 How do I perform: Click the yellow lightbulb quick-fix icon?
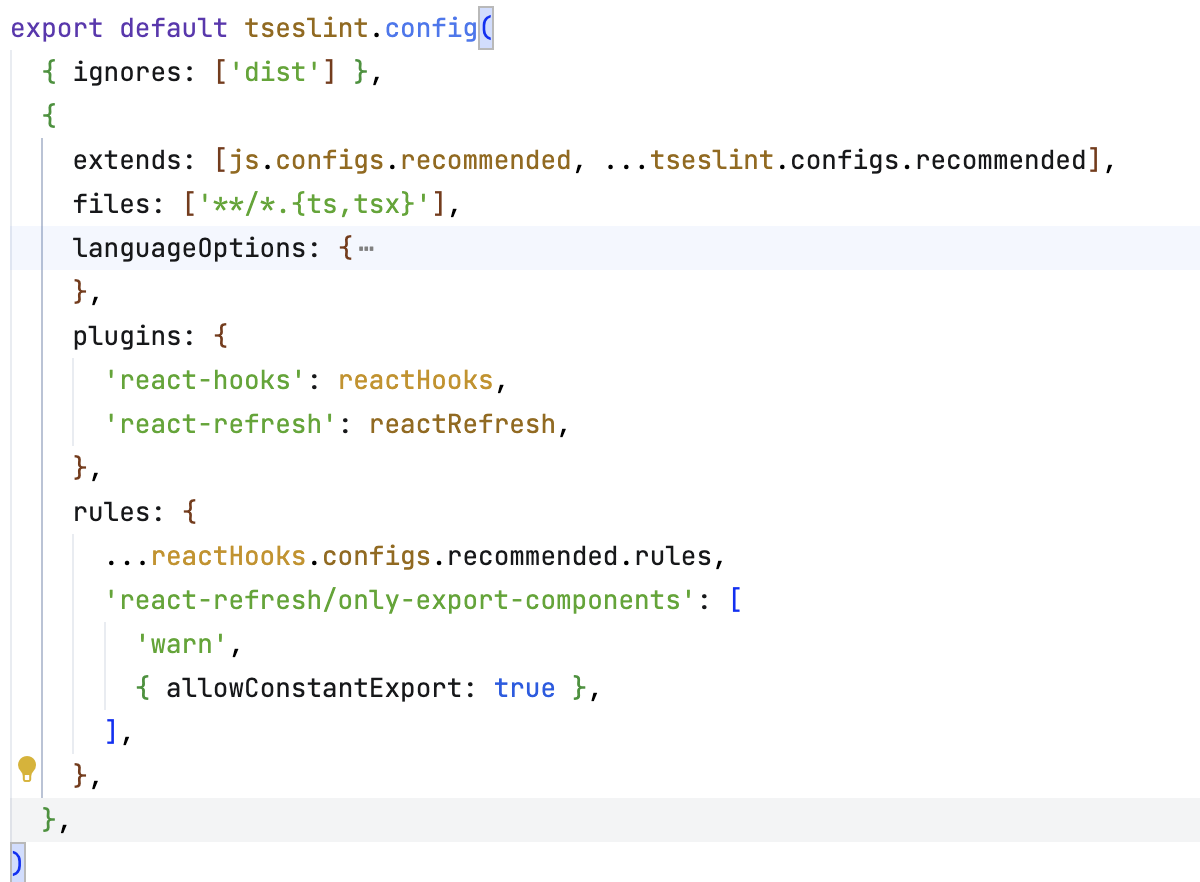27,769
